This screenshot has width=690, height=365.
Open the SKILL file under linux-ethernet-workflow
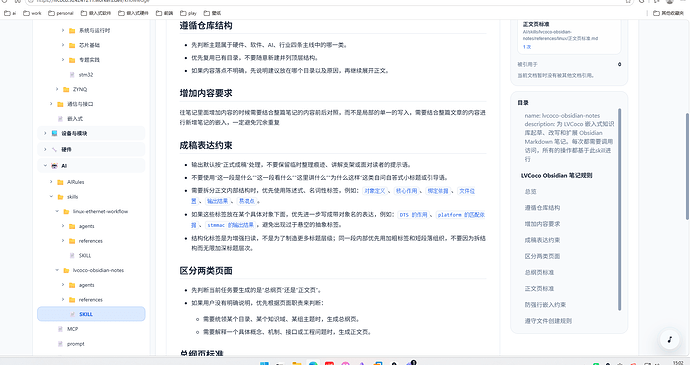click(x=85, y=255)
